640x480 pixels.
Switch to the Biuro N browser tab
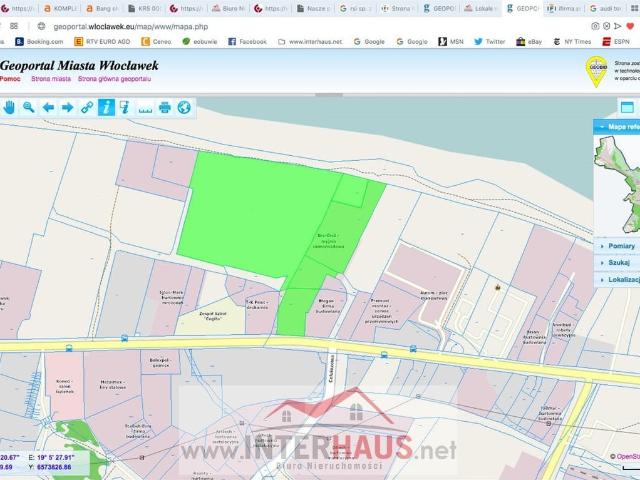click(x=229, y=8)
